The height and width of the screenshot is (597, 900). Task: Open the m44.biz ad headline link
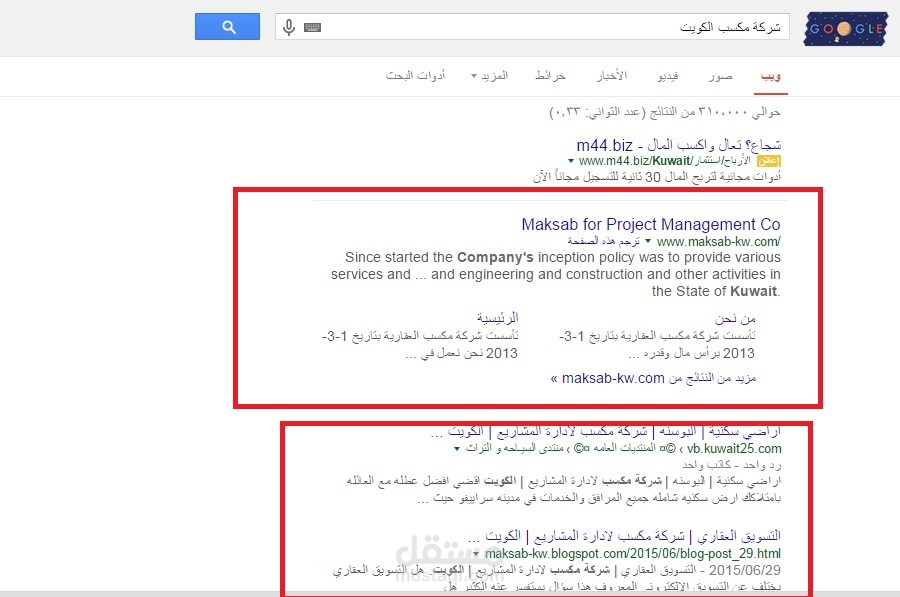[678, 145]
